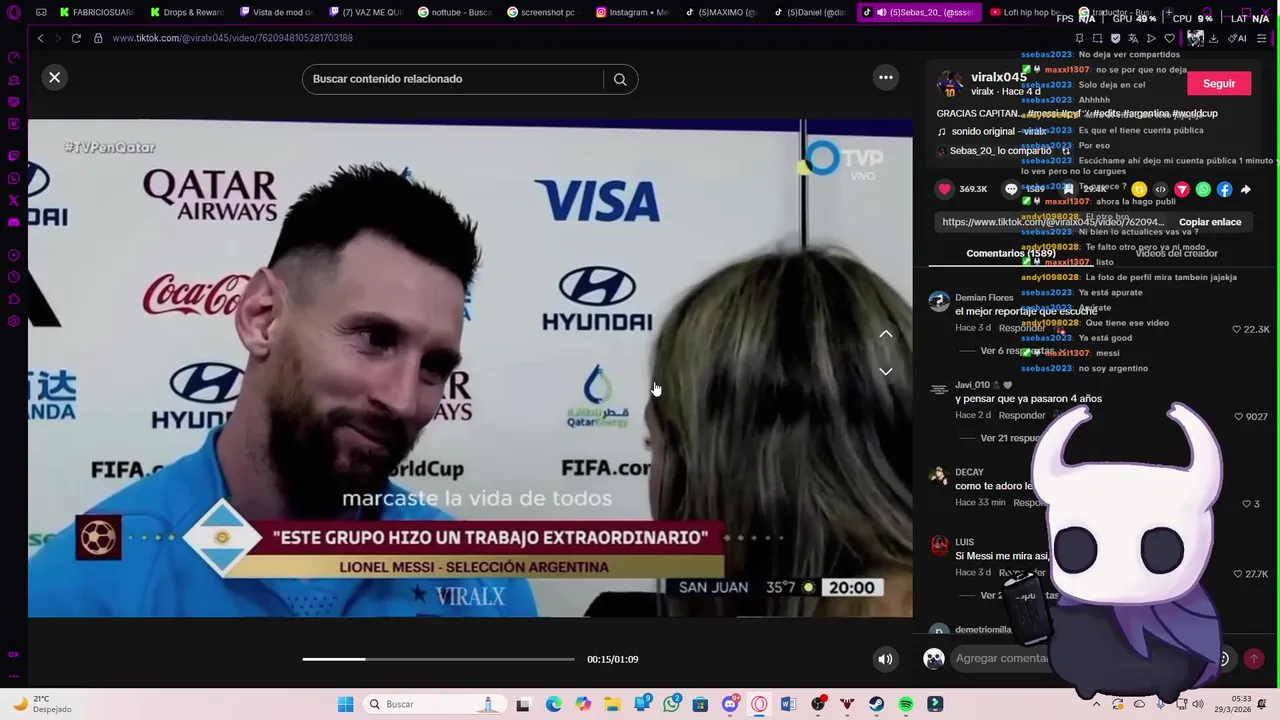The width and height of the screenshot is (1280, 720).
Task: Open File Explorer from taskbar
Action: 612,704
